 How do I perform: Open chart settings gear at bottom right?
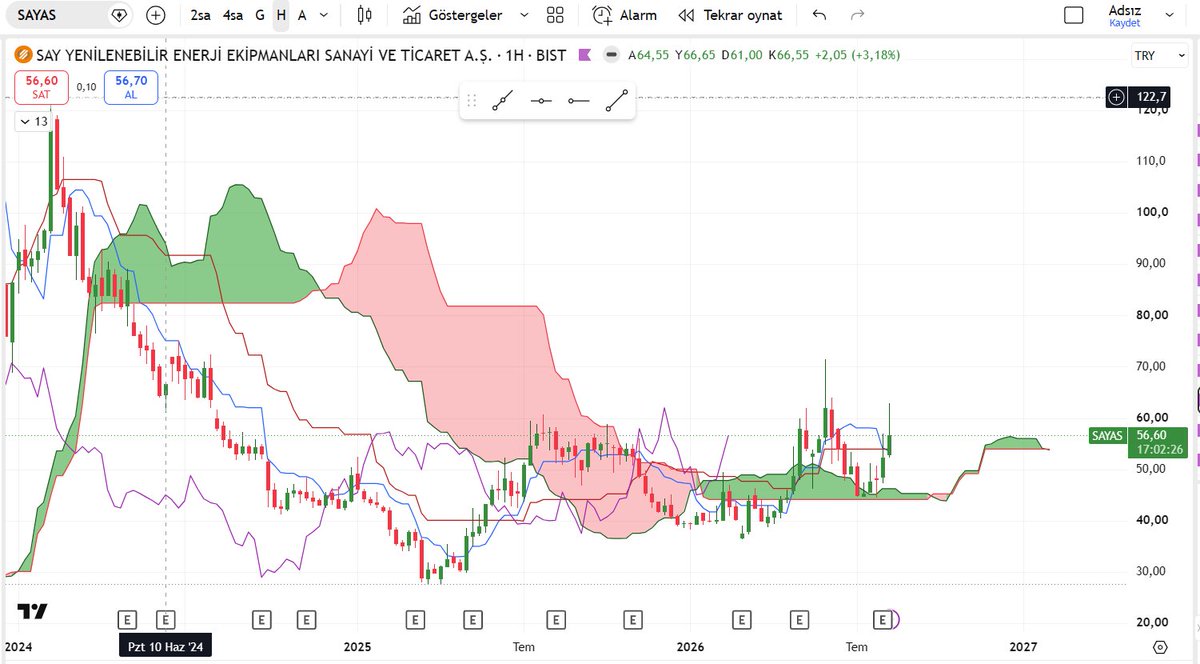1160,647
